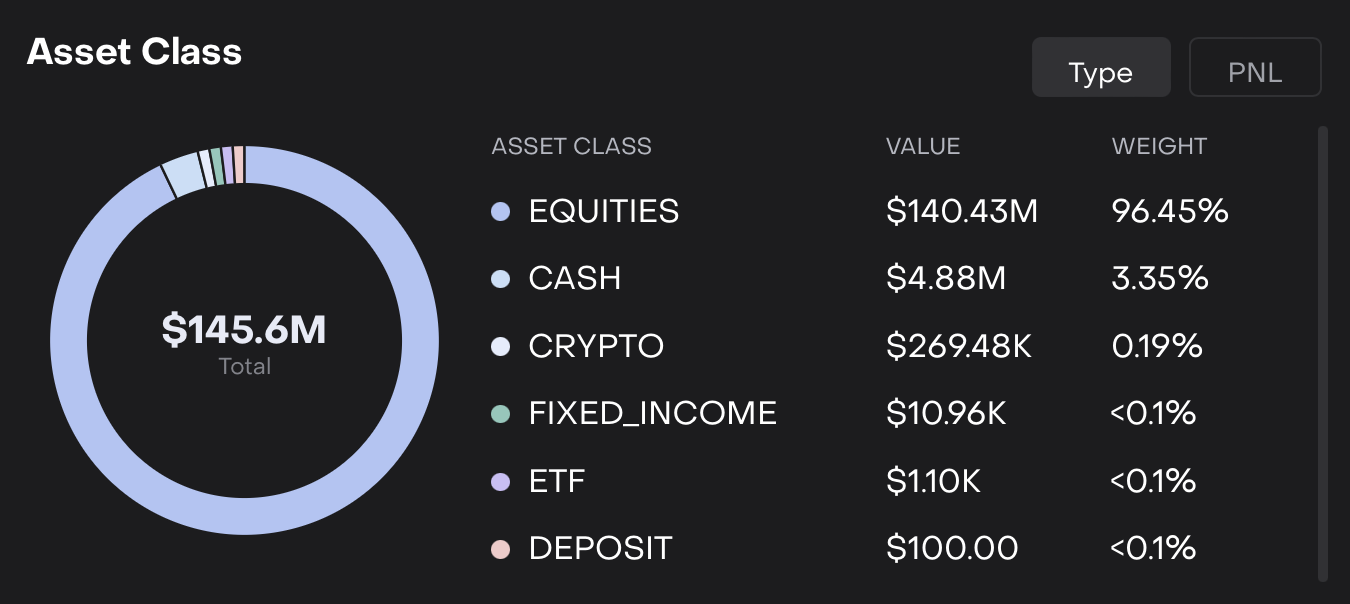The image size is (1350, 604).
Task: Click the DEPOSIT asset class label
Action: (600, 549)
